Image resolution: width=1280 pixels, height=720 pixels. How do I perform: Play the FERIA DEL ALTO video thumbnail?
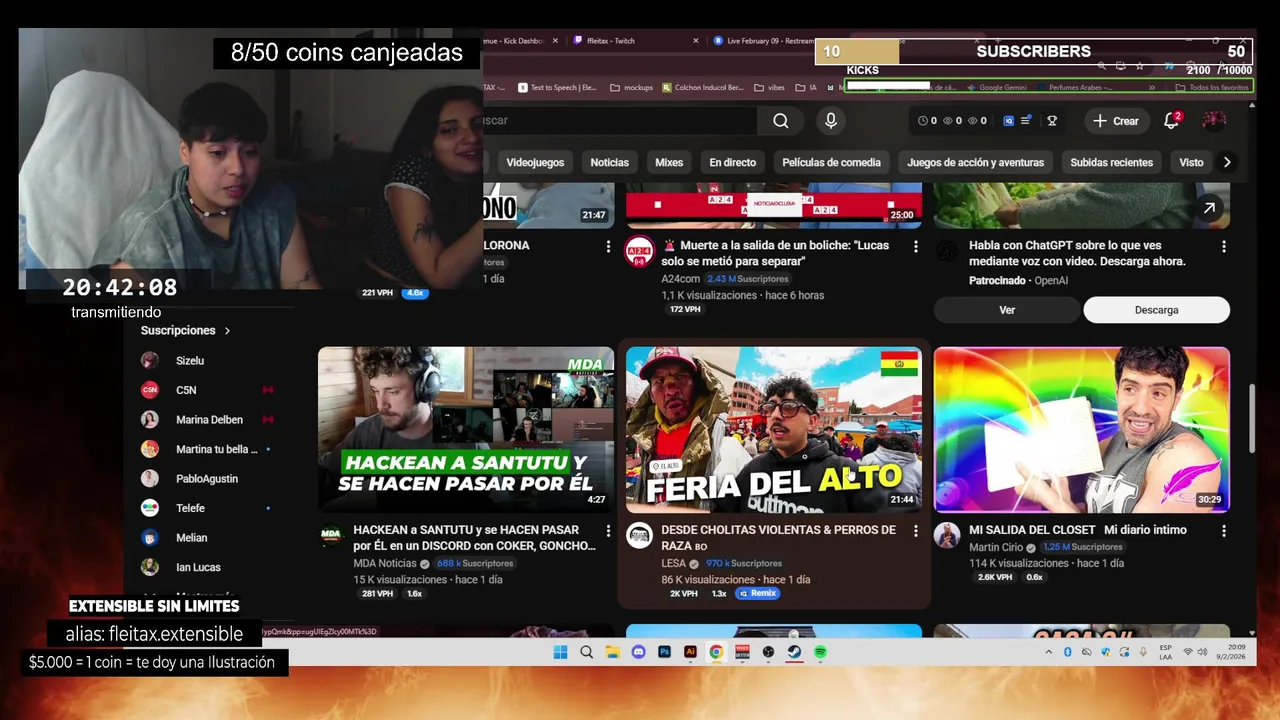tap(774, 430)
